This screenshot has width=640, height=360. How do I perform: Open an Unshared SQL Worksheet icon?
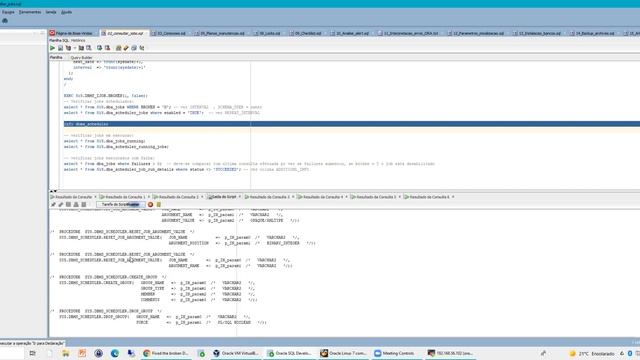(x=118, y=48)
